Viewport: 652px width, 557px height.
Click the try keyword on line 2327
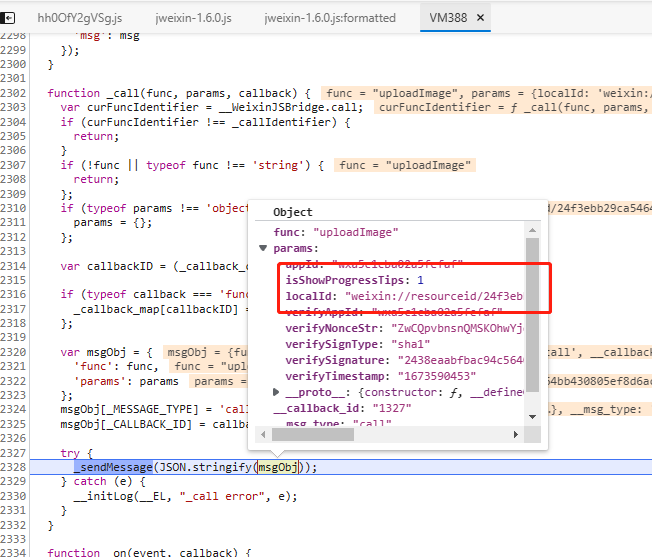[x=70, y=453]
